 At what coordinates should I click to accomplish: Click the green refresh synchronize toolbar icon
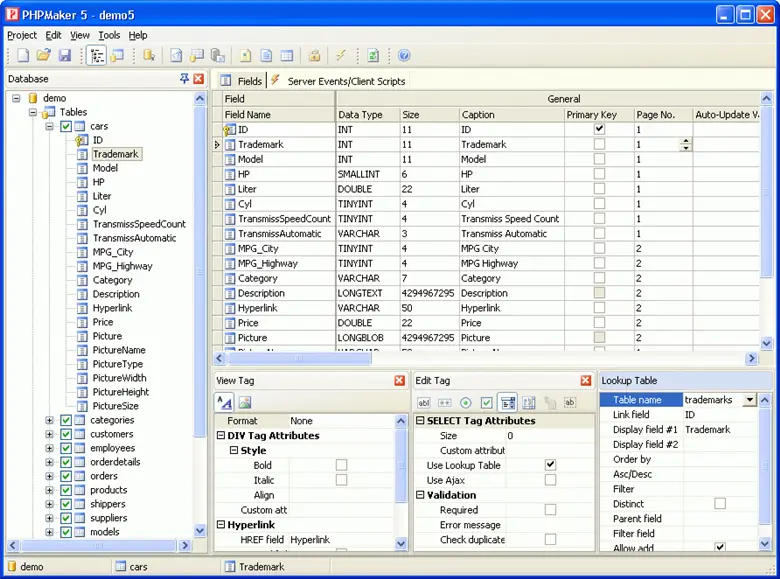[372, 56]
